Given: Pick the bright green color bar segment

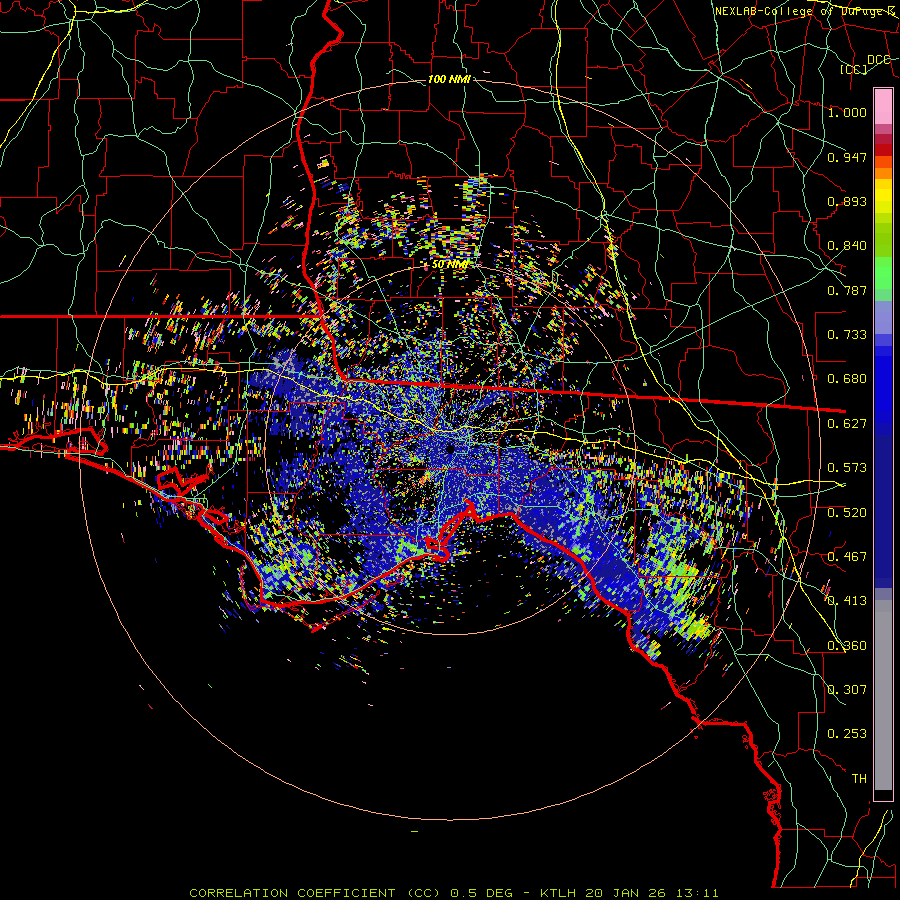Looking at the screenshot, I should (883, 273).
